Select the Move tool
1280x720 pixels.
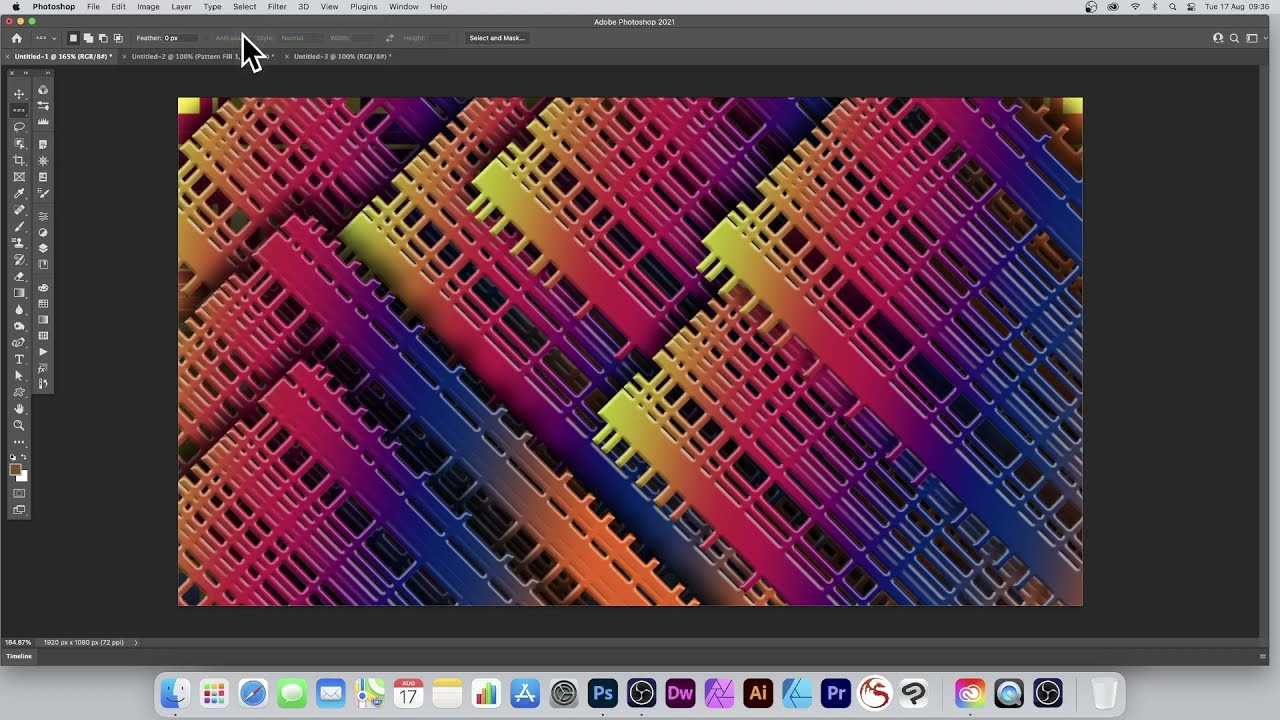click(x=19, y=94)
